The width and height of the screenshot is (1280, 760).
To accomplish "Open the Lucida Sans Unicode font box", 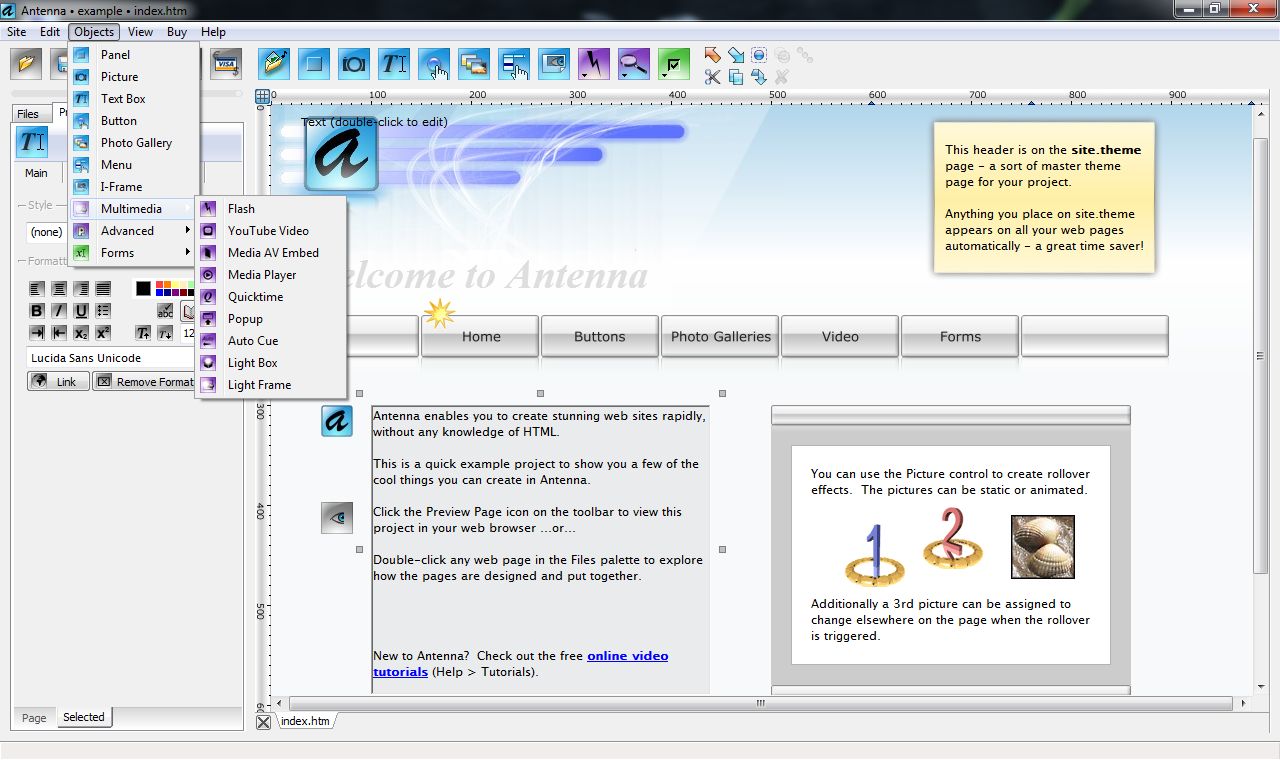I will click(x=112, y=358).
